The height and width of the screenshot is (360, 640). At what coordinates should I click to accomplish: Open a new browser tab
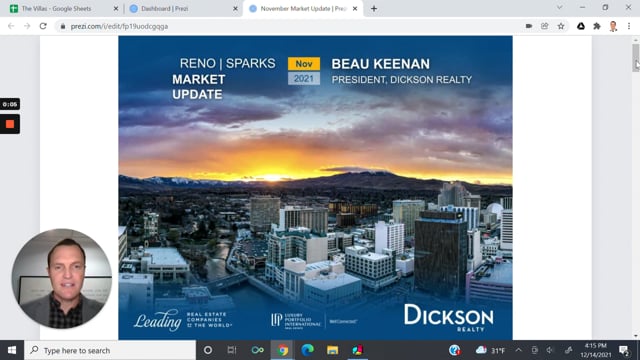[x=374, y=9]
